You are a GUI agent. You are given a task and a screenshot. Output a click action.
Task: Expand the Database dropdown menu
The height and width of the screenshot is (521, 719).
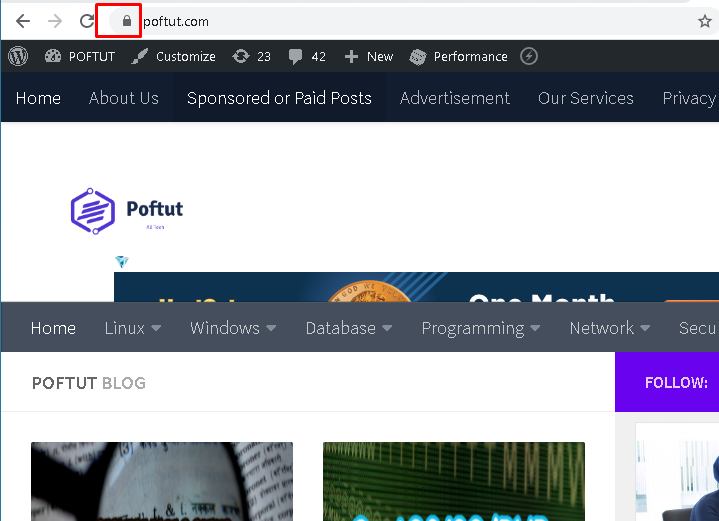click(x=349, y=328)
